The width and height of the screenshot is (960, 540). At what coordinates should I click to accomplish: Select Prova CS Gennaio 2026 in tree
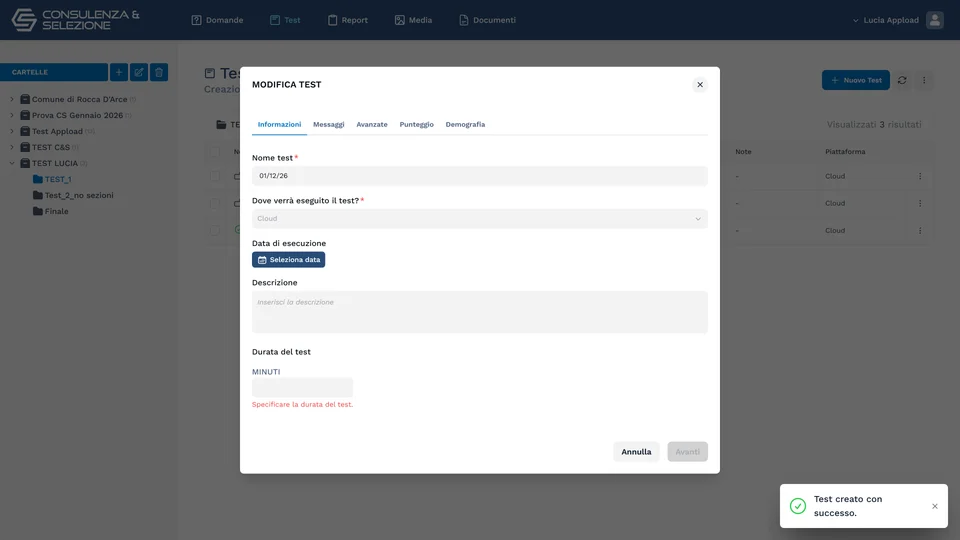(77, 115)
